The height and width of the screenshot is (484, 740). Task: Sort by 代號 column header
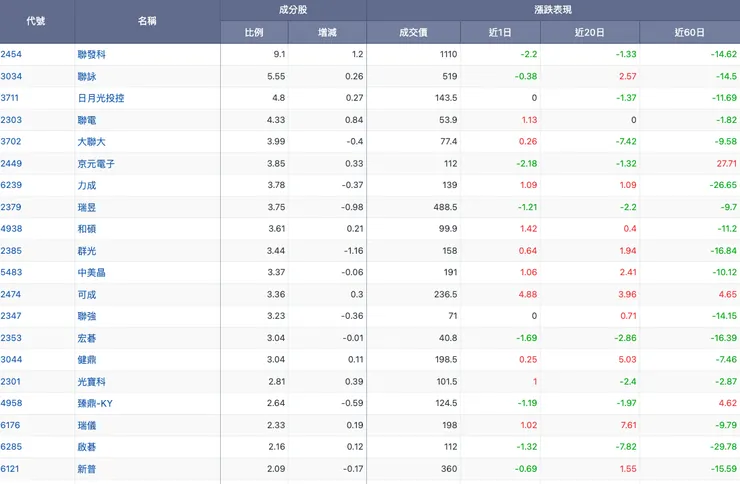click(x=36, y=21)
